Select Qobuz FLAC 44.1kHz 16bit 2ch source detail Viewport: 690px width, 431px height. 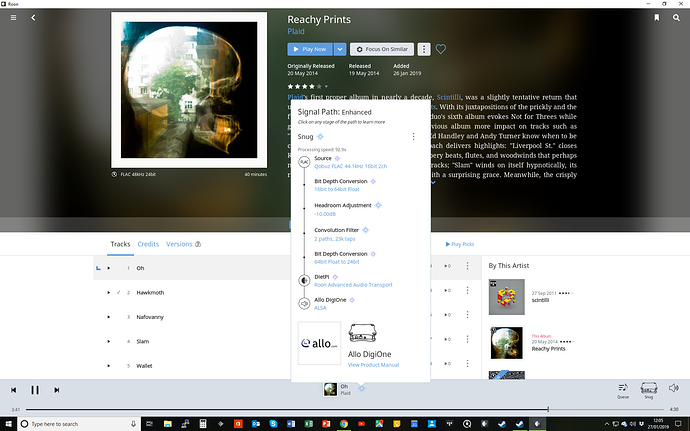351,166
